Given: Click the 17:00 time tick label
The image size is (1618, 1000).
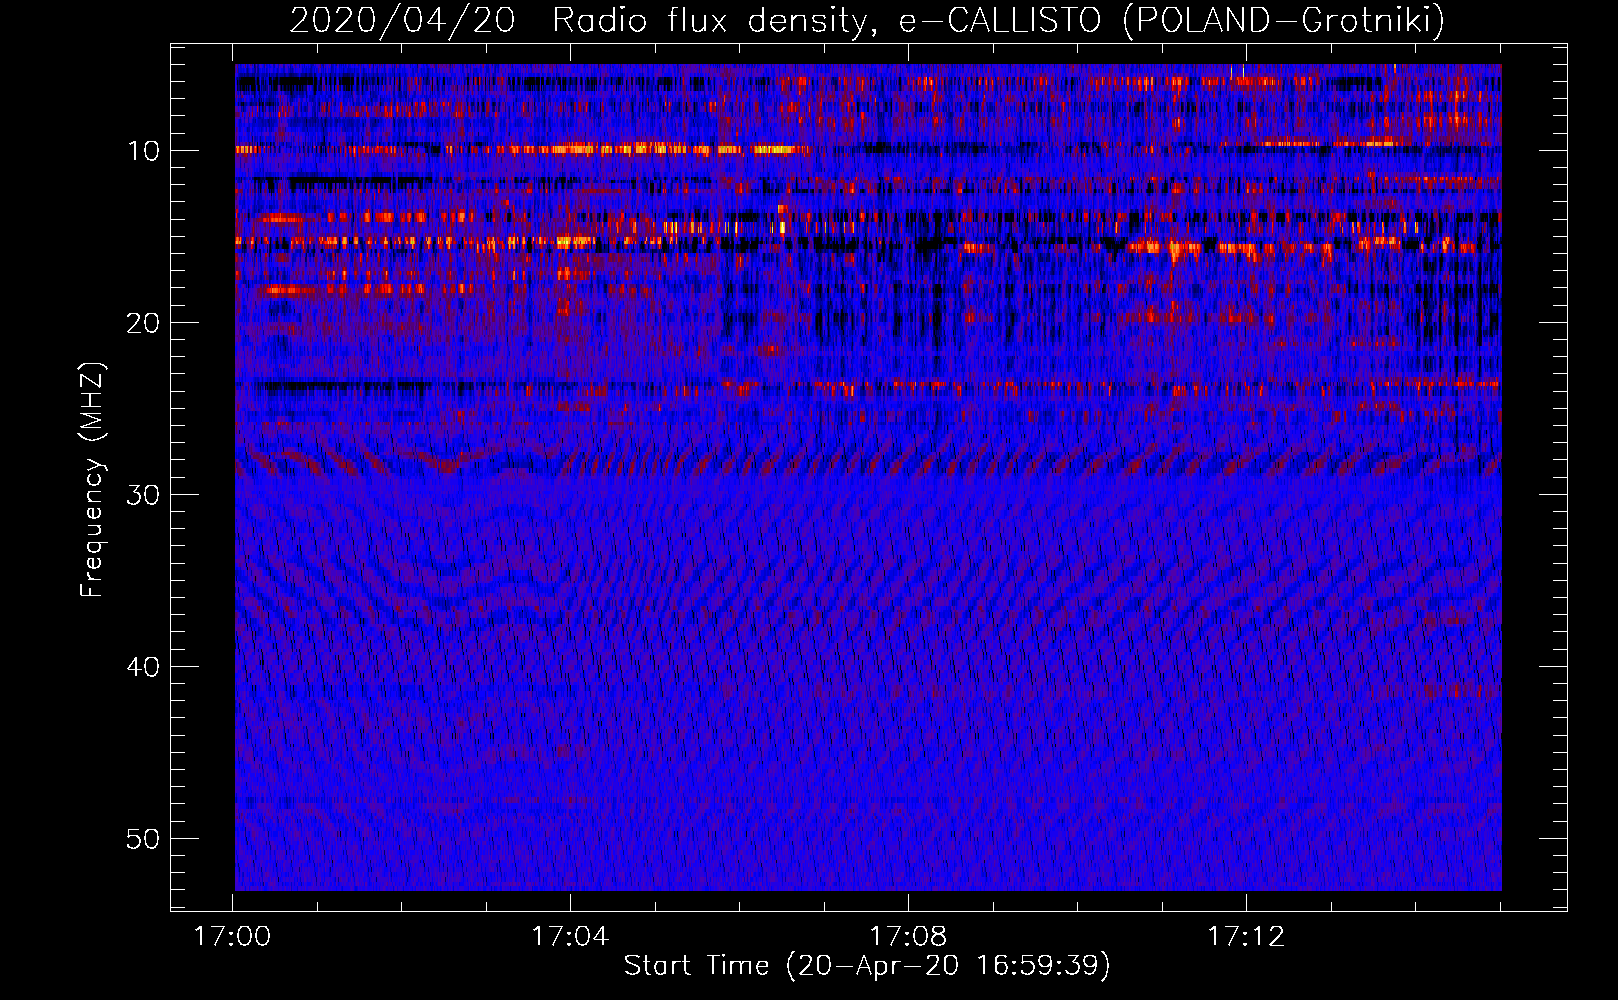Looking at the screenshot, I should coord(232,937).
